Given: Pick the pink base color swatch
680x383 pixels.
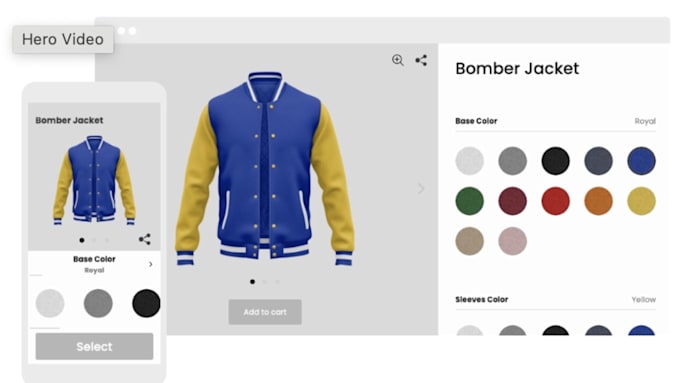Looking at the screenshot, I should pos(513,241).
